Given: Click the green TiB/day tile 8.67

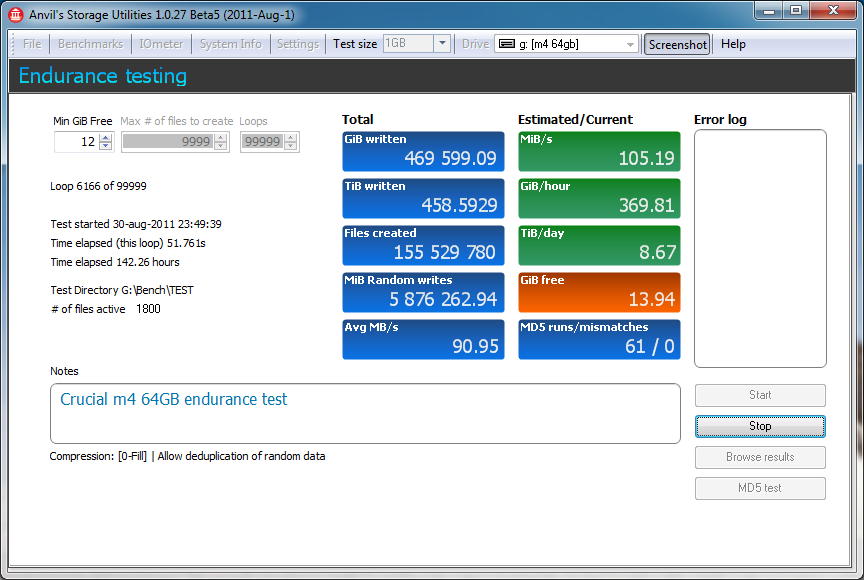Looking at the screenshot, I should 600,246.
